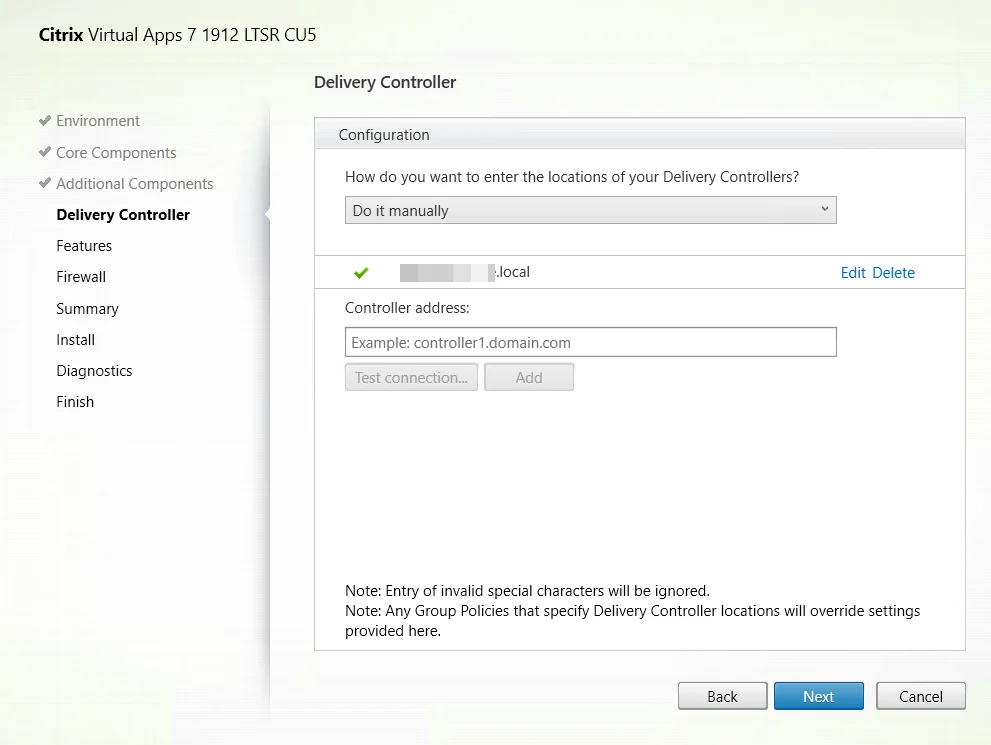Select the Summary step
The image size is (991, 745).
87,309
